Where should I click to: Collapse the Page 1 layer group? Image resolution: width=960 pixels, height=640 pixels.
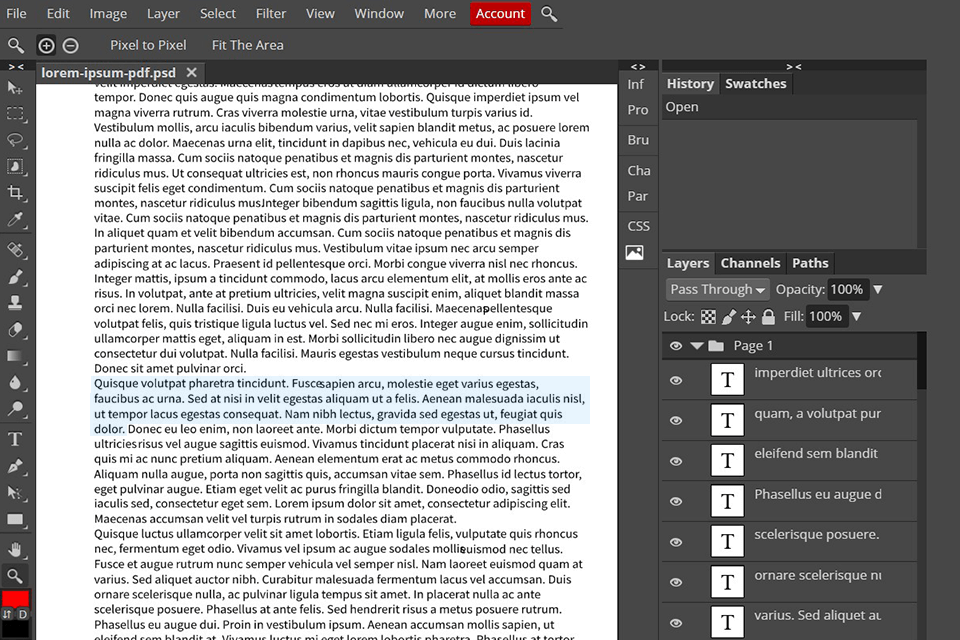pos(696,345)
